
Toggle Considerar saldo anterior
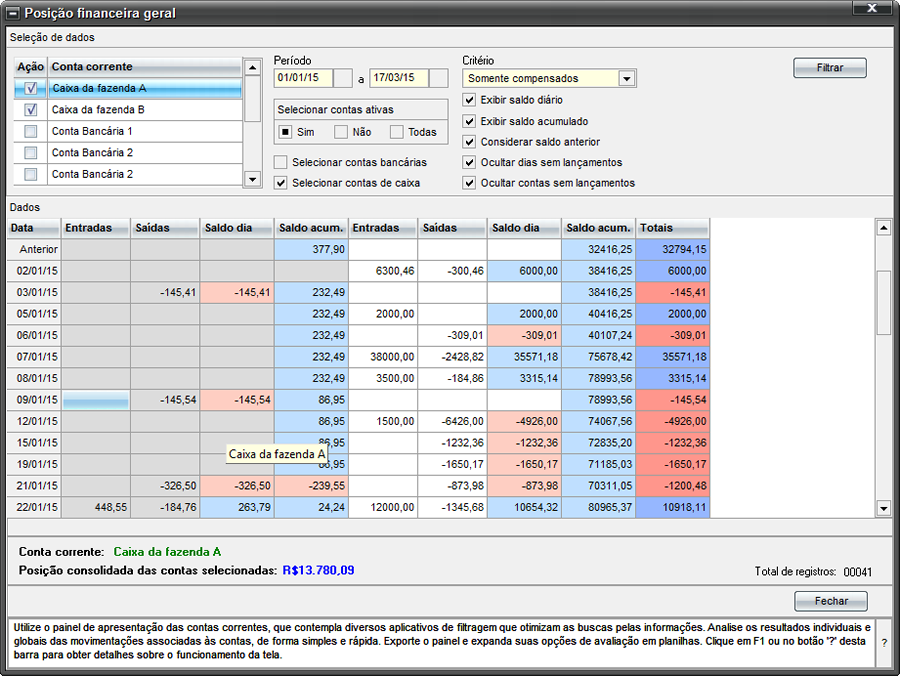coord(469,142)
